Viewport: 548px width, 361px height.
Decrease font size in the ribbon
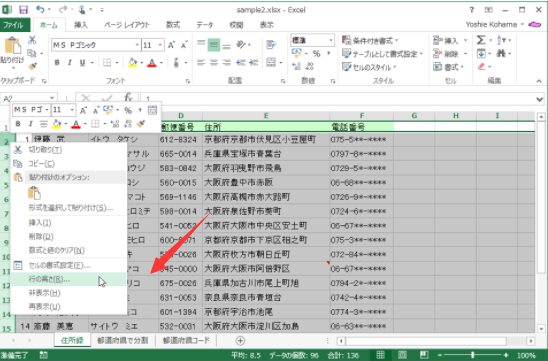184,45
